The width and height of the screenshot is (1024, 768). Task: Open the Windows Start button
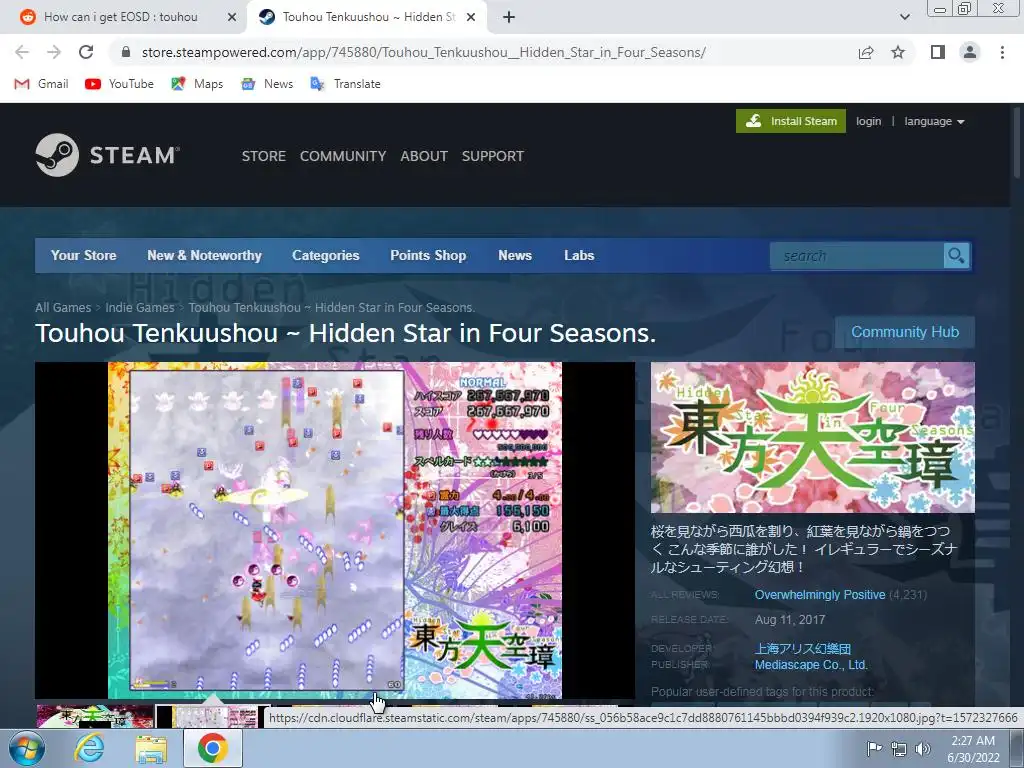[26, 748]
